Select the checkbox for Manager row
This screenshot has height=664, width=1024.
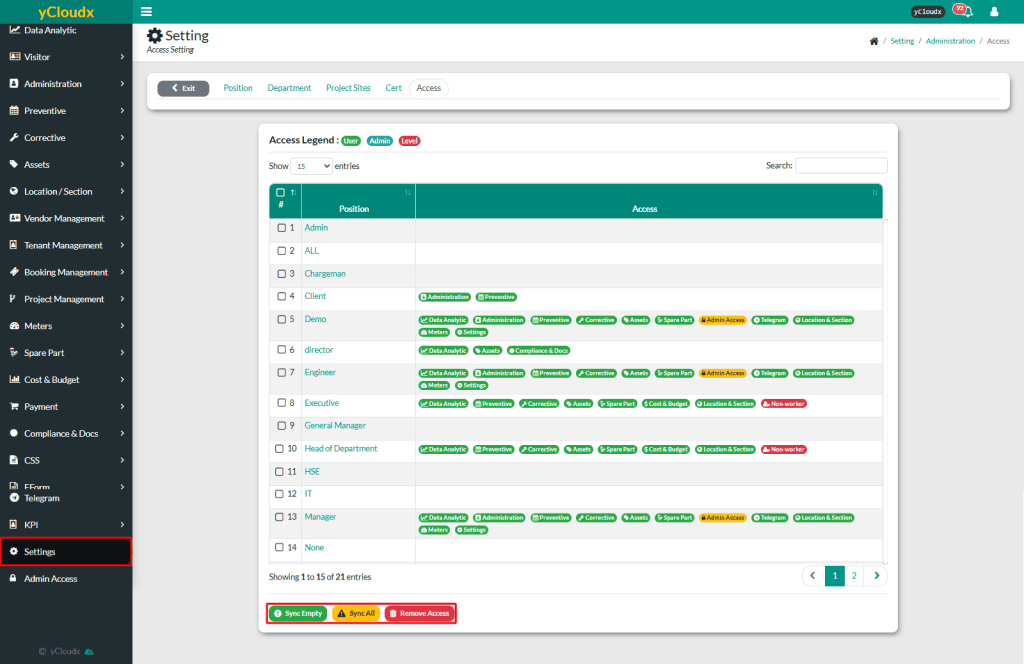point(282,517)
